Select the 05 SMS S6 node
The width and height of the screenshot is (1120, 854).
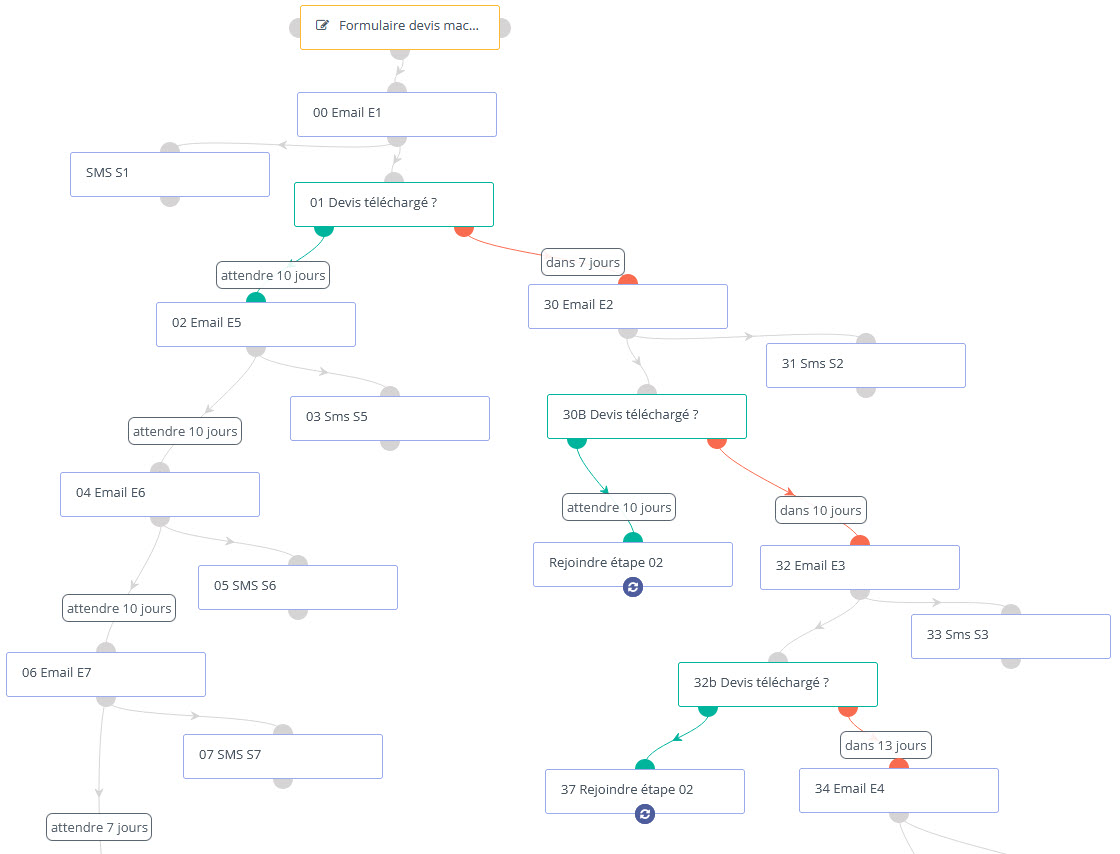(298, 588)
